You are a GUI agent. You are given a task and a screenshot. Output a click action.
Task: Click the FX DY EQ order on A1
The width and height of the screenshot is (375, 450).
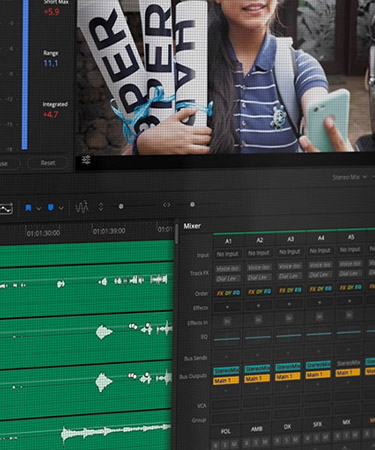pyautogui.click(x=228, y=293)
